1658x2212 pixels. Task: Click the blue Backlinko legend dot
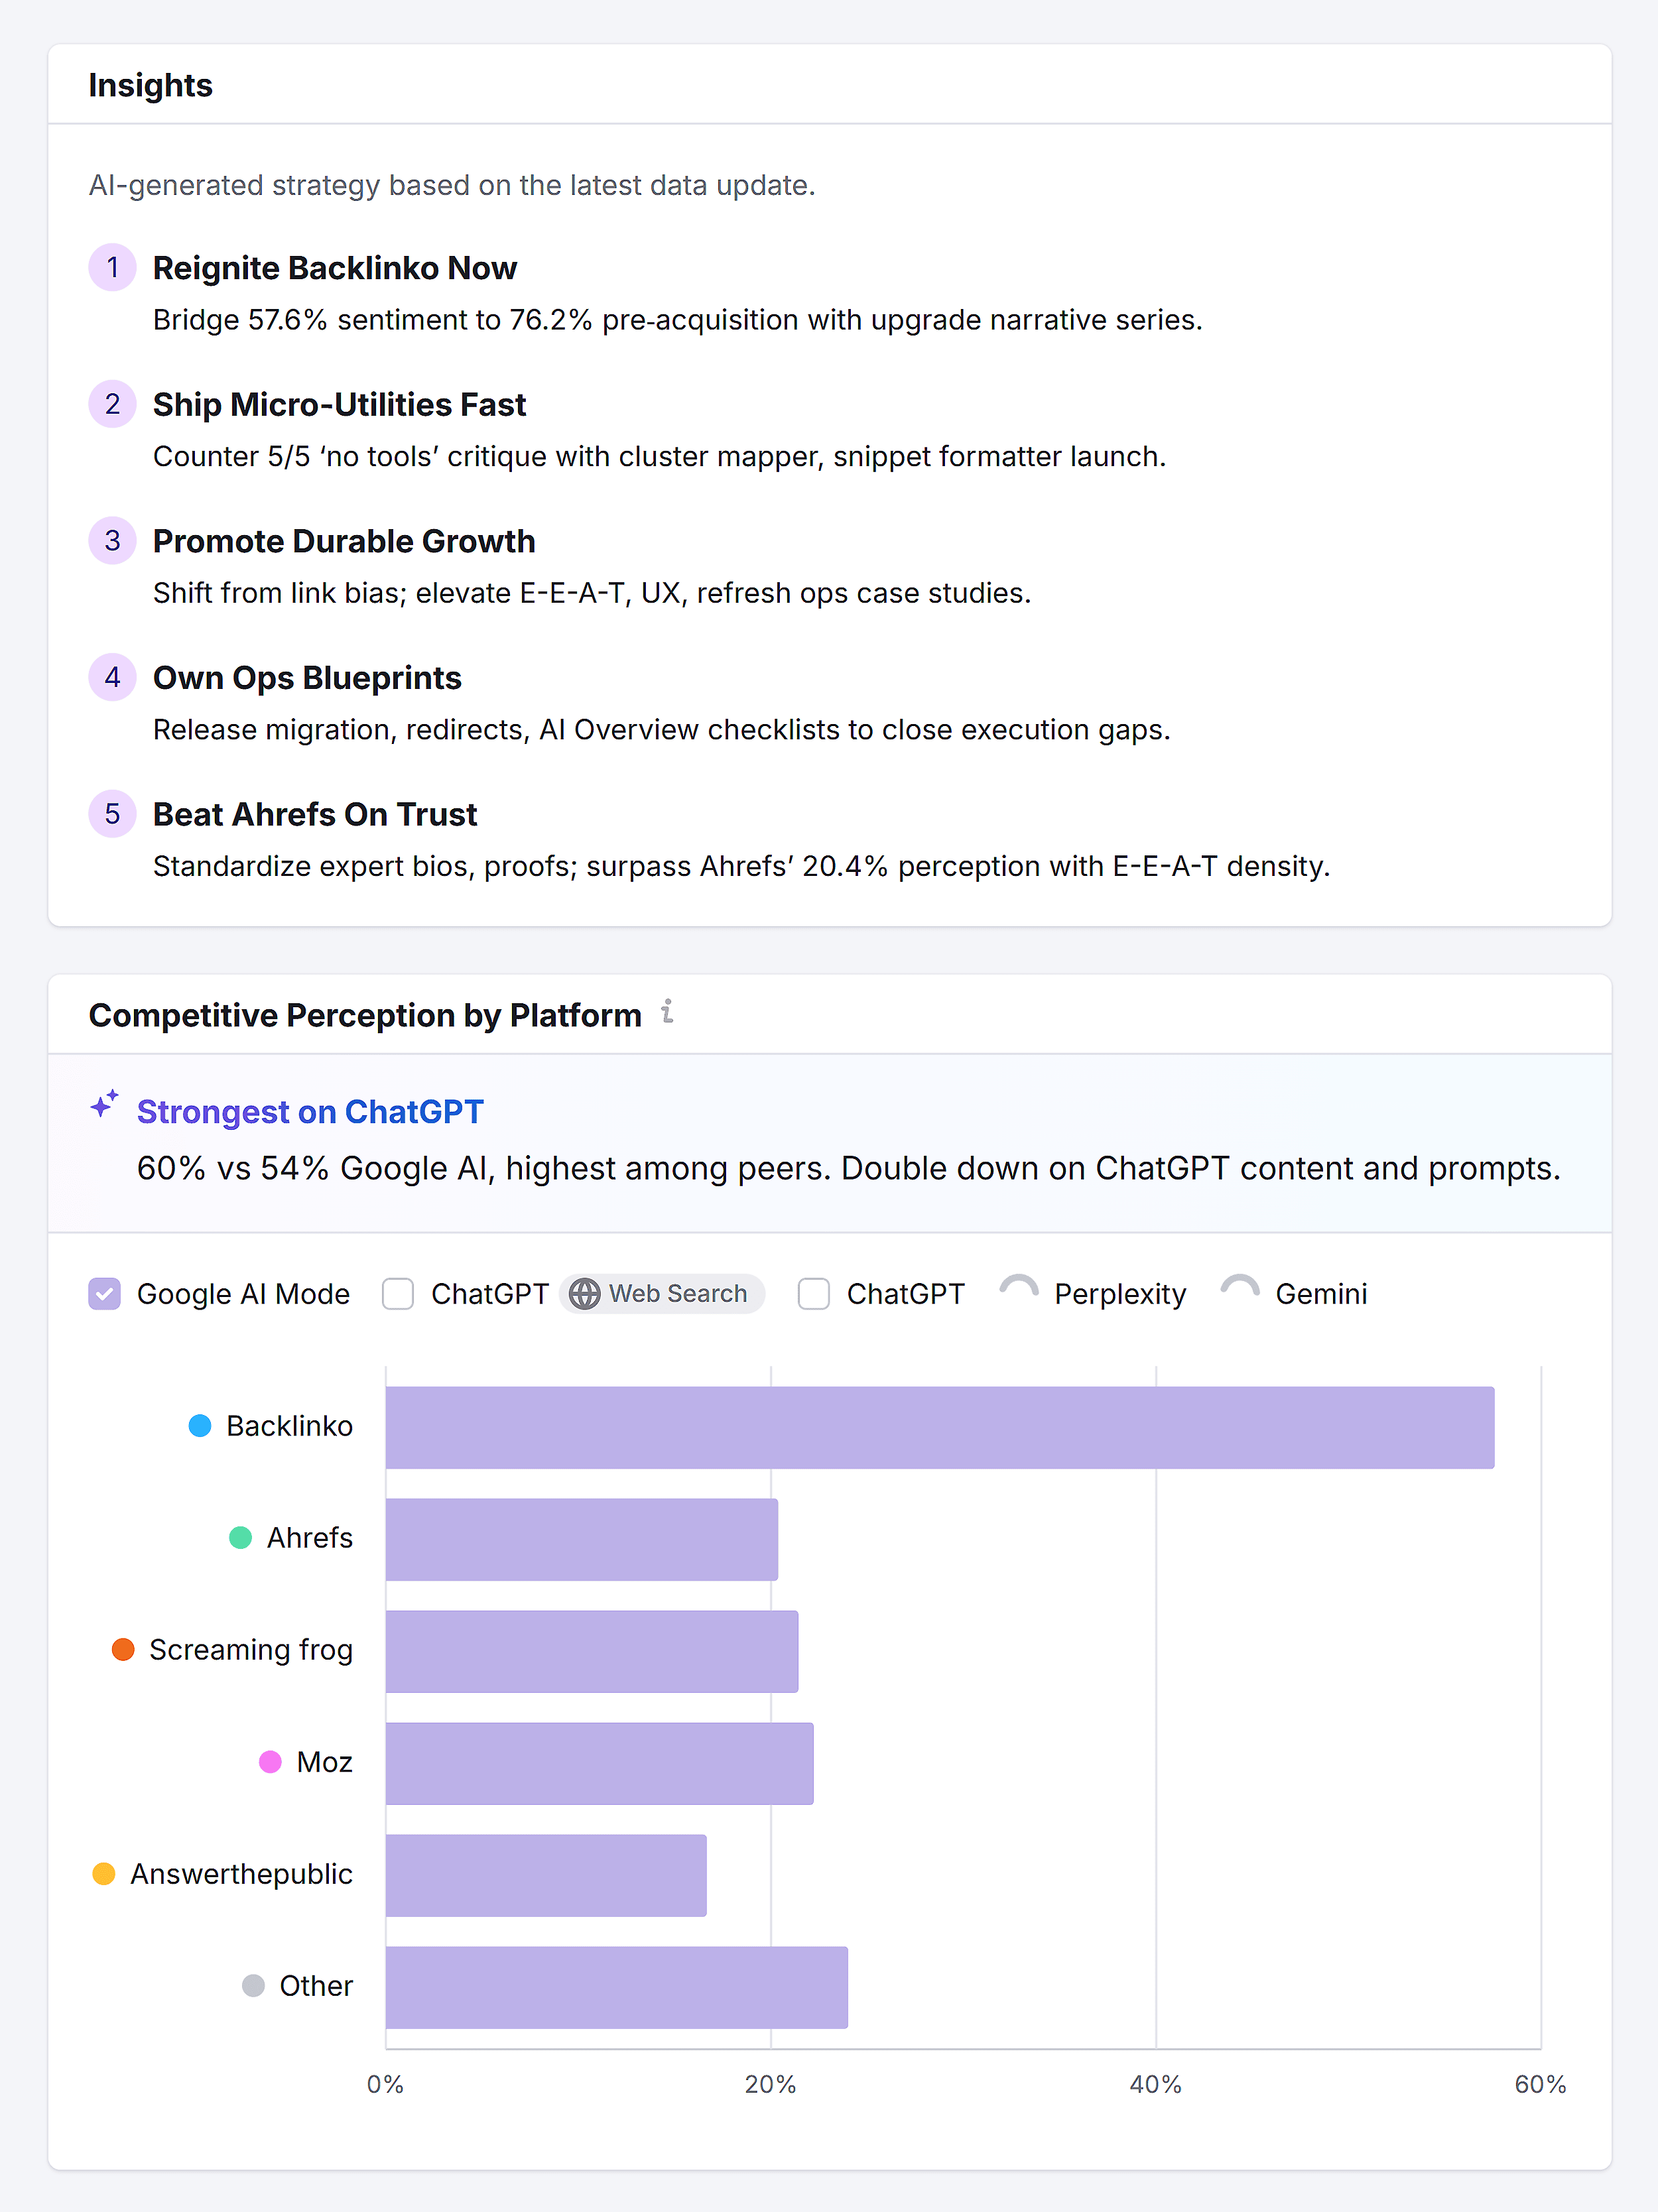coord(199,1426)
